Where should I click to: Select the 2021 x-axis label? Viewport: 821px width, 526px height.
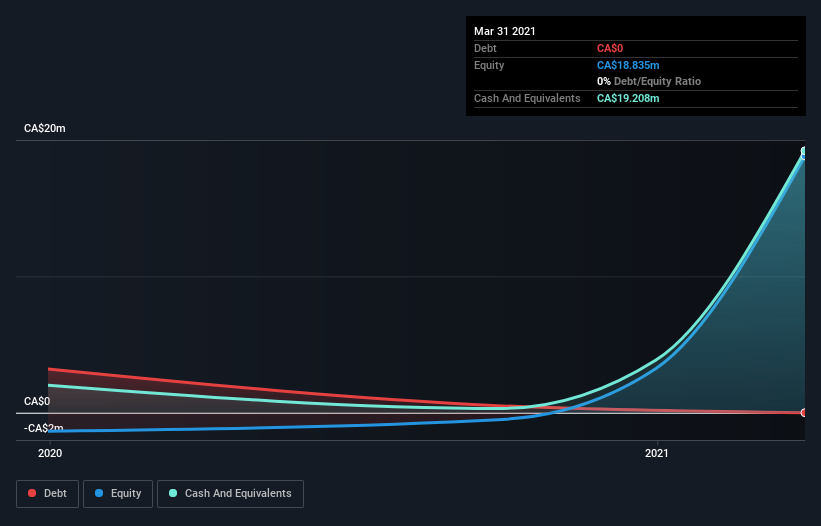(657, 453)
